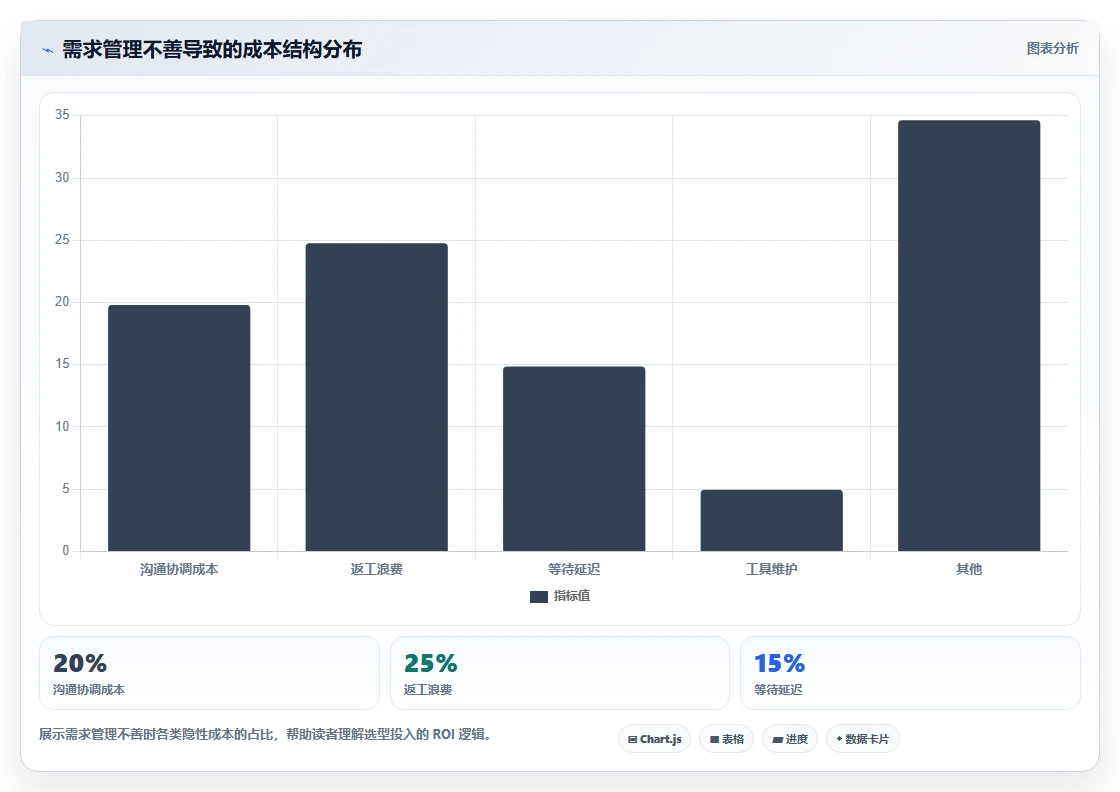Click the 其他 x-axis label
The width and height of the screenshot is (1120, 792).
coord(969,569)
